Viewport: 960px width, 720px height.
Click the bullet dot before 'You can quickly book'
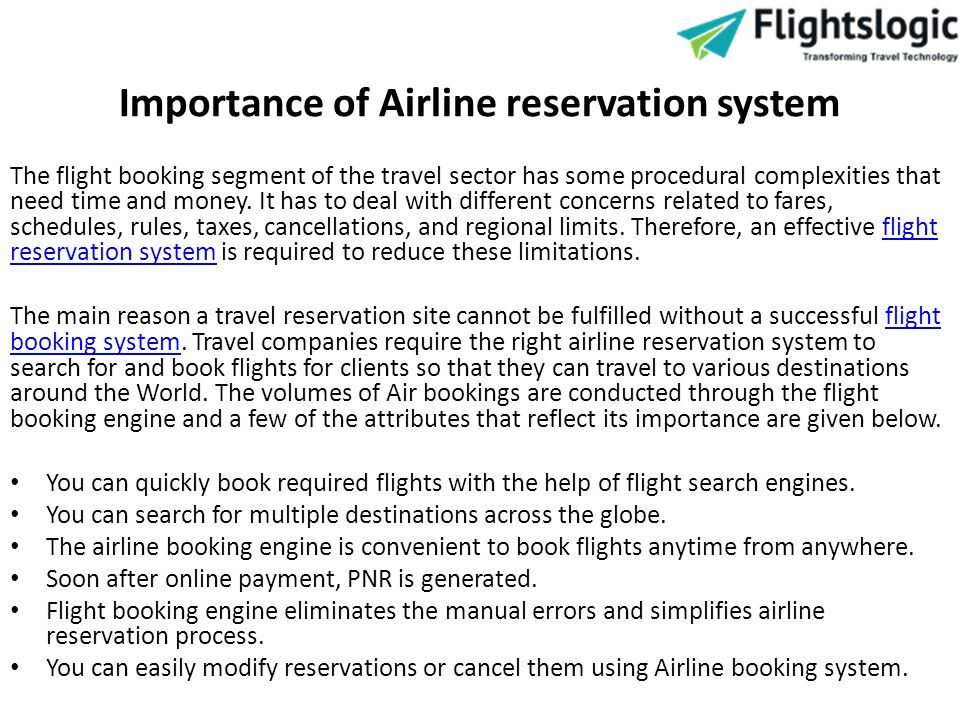[x=15, y=483]
